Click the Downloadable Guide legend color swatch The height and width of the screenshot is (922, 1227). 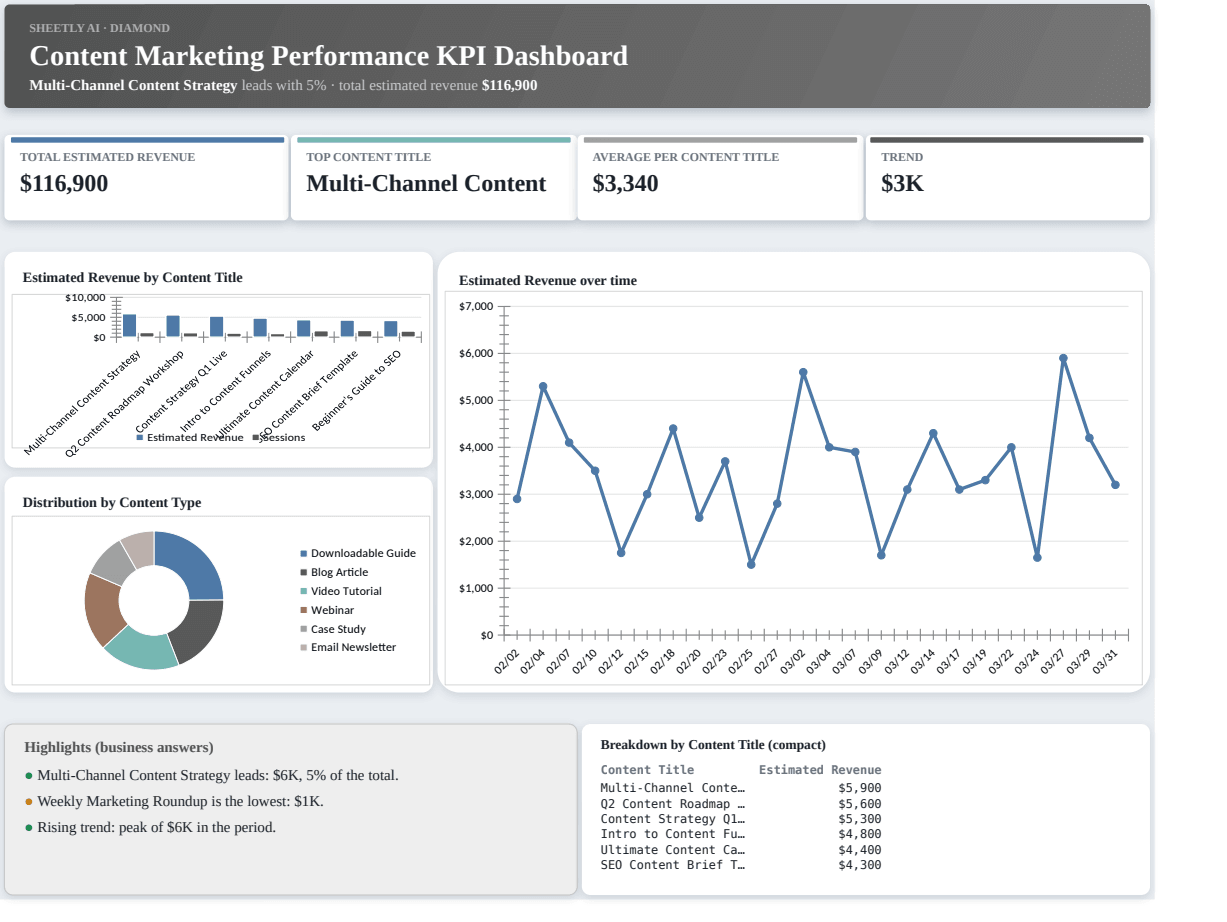pyautogui.click(x=304, y=554)
